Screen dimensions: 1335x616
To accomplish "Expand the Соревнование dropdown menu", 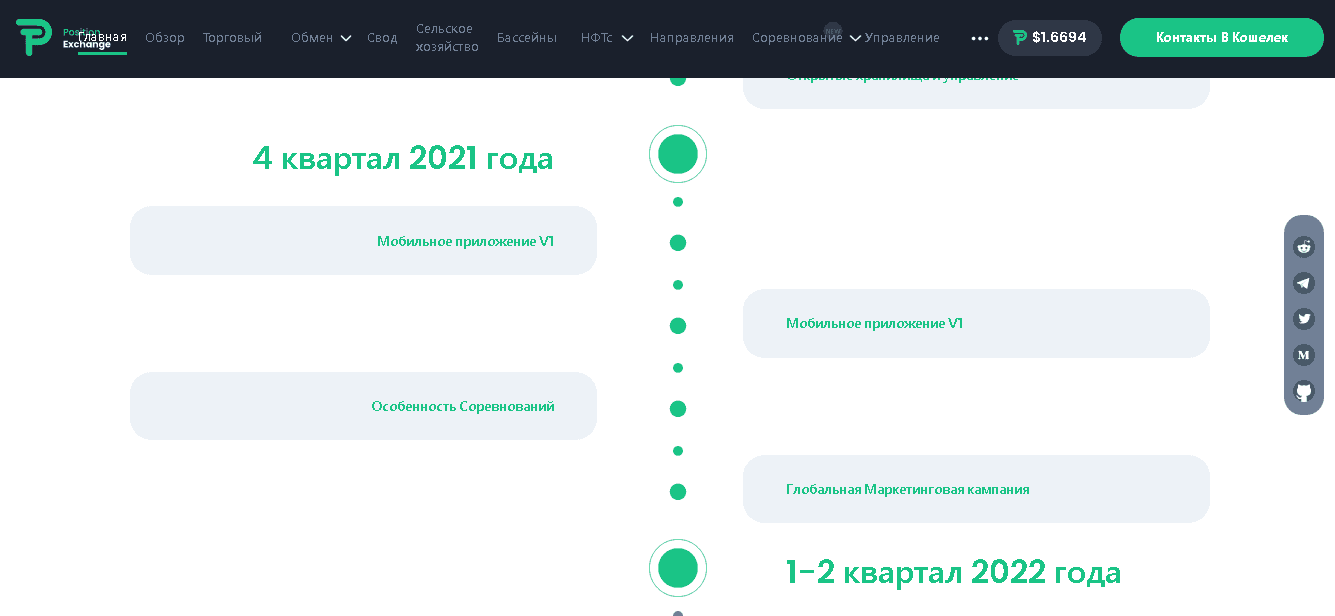I will point(805,38).
